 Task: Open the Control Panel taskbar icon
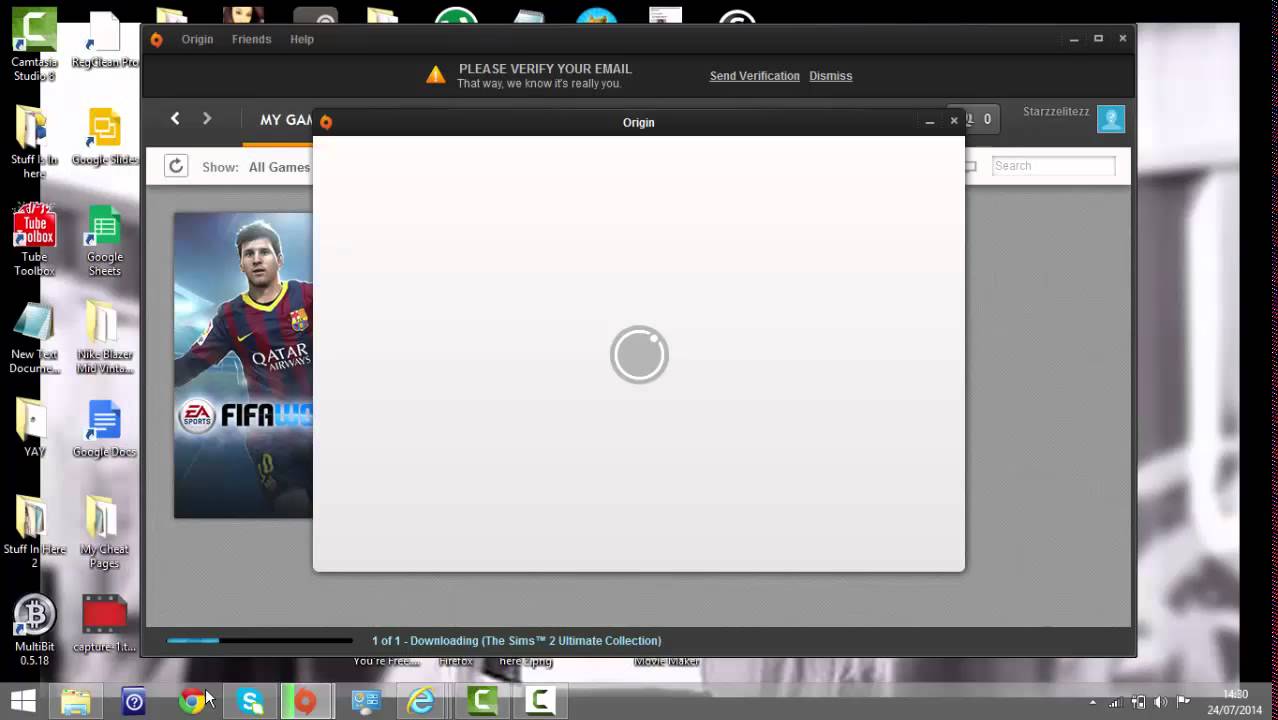(366, 701)
